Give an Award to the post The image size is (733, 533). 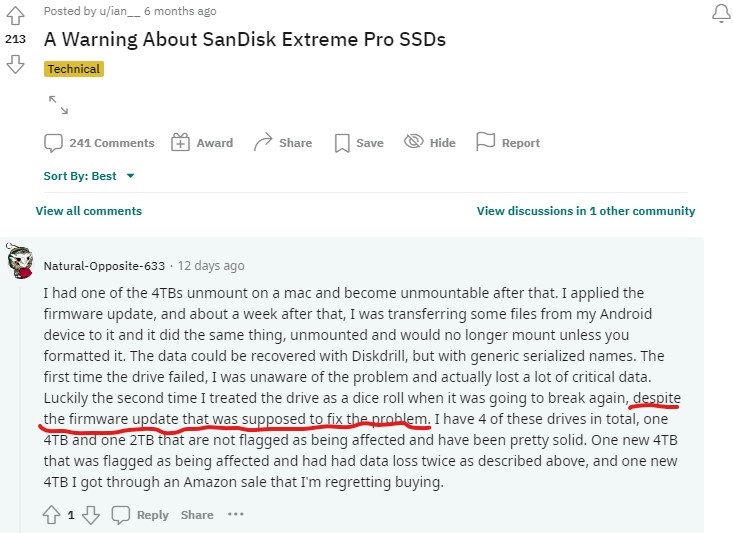(202, 143)
